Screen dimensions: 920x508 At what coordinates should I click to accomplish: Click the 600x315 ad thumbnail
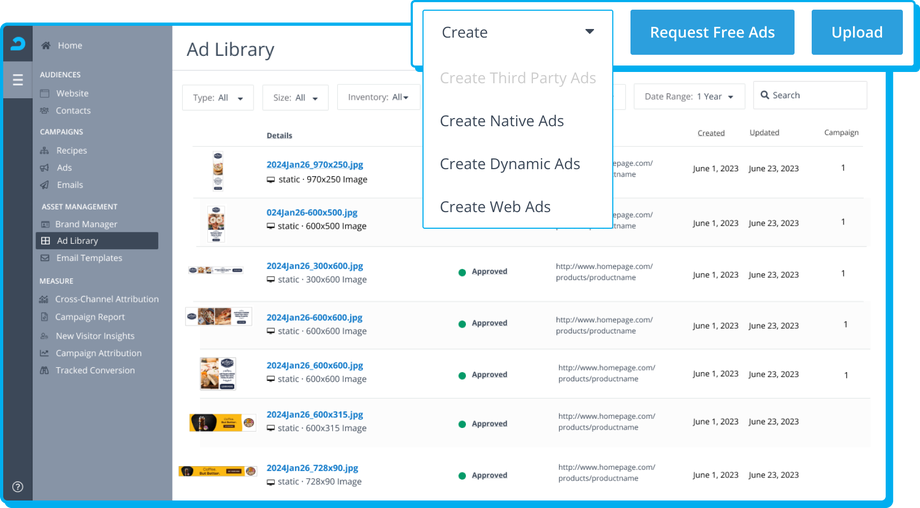pos(222,422)
